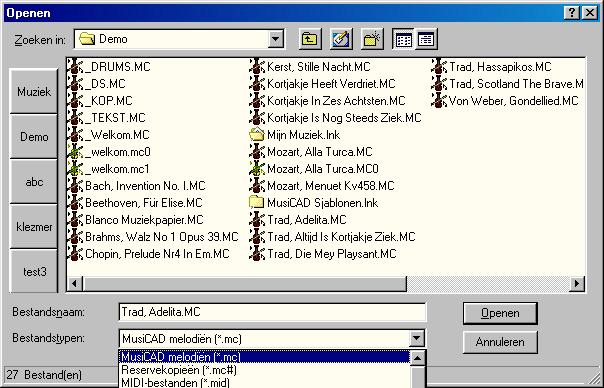Click the icon of Blanco Muziekpapier.MC
This screenshot has height=388, width=604.
coord(75,220)
